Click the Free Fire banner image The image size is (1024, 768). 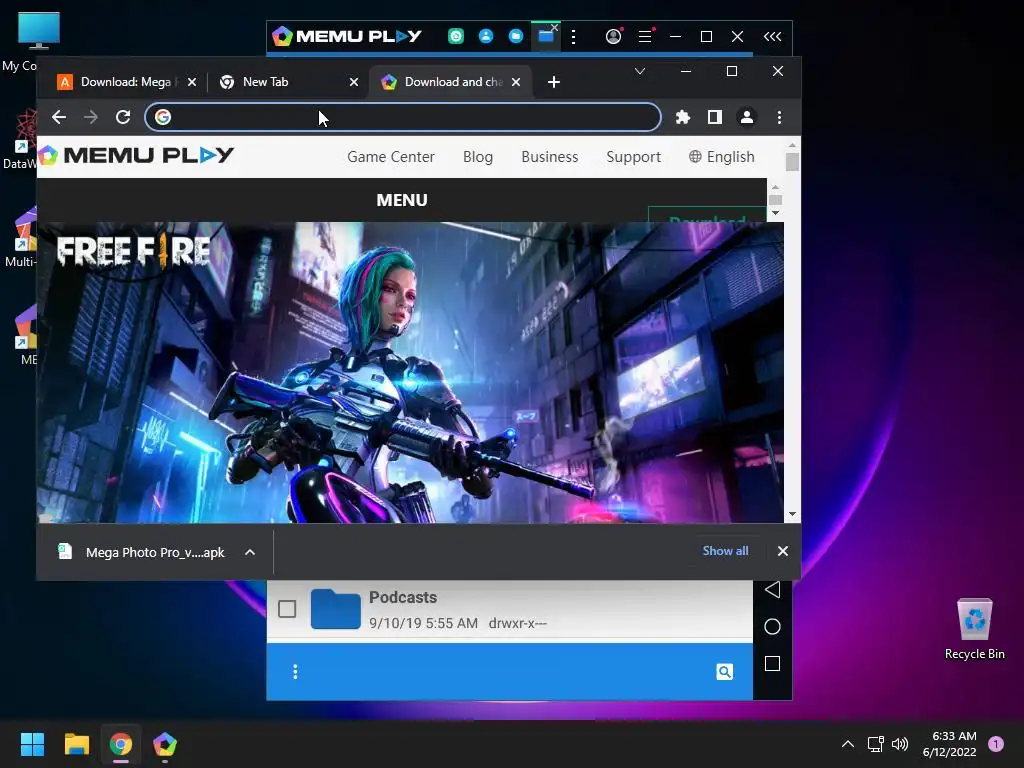click(410, 372)
